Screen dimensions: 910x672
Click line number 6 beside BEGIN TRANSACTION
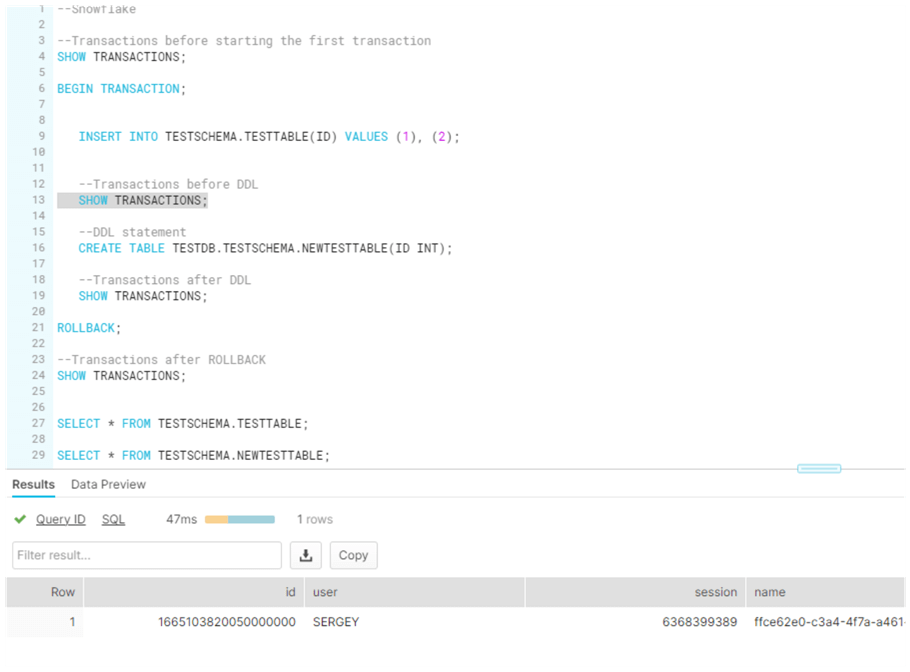coord(40,88)
